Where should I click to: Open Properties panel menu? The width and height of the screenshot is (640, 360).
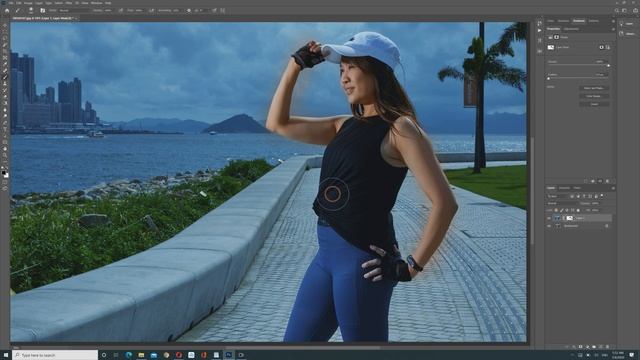[613, 29]
